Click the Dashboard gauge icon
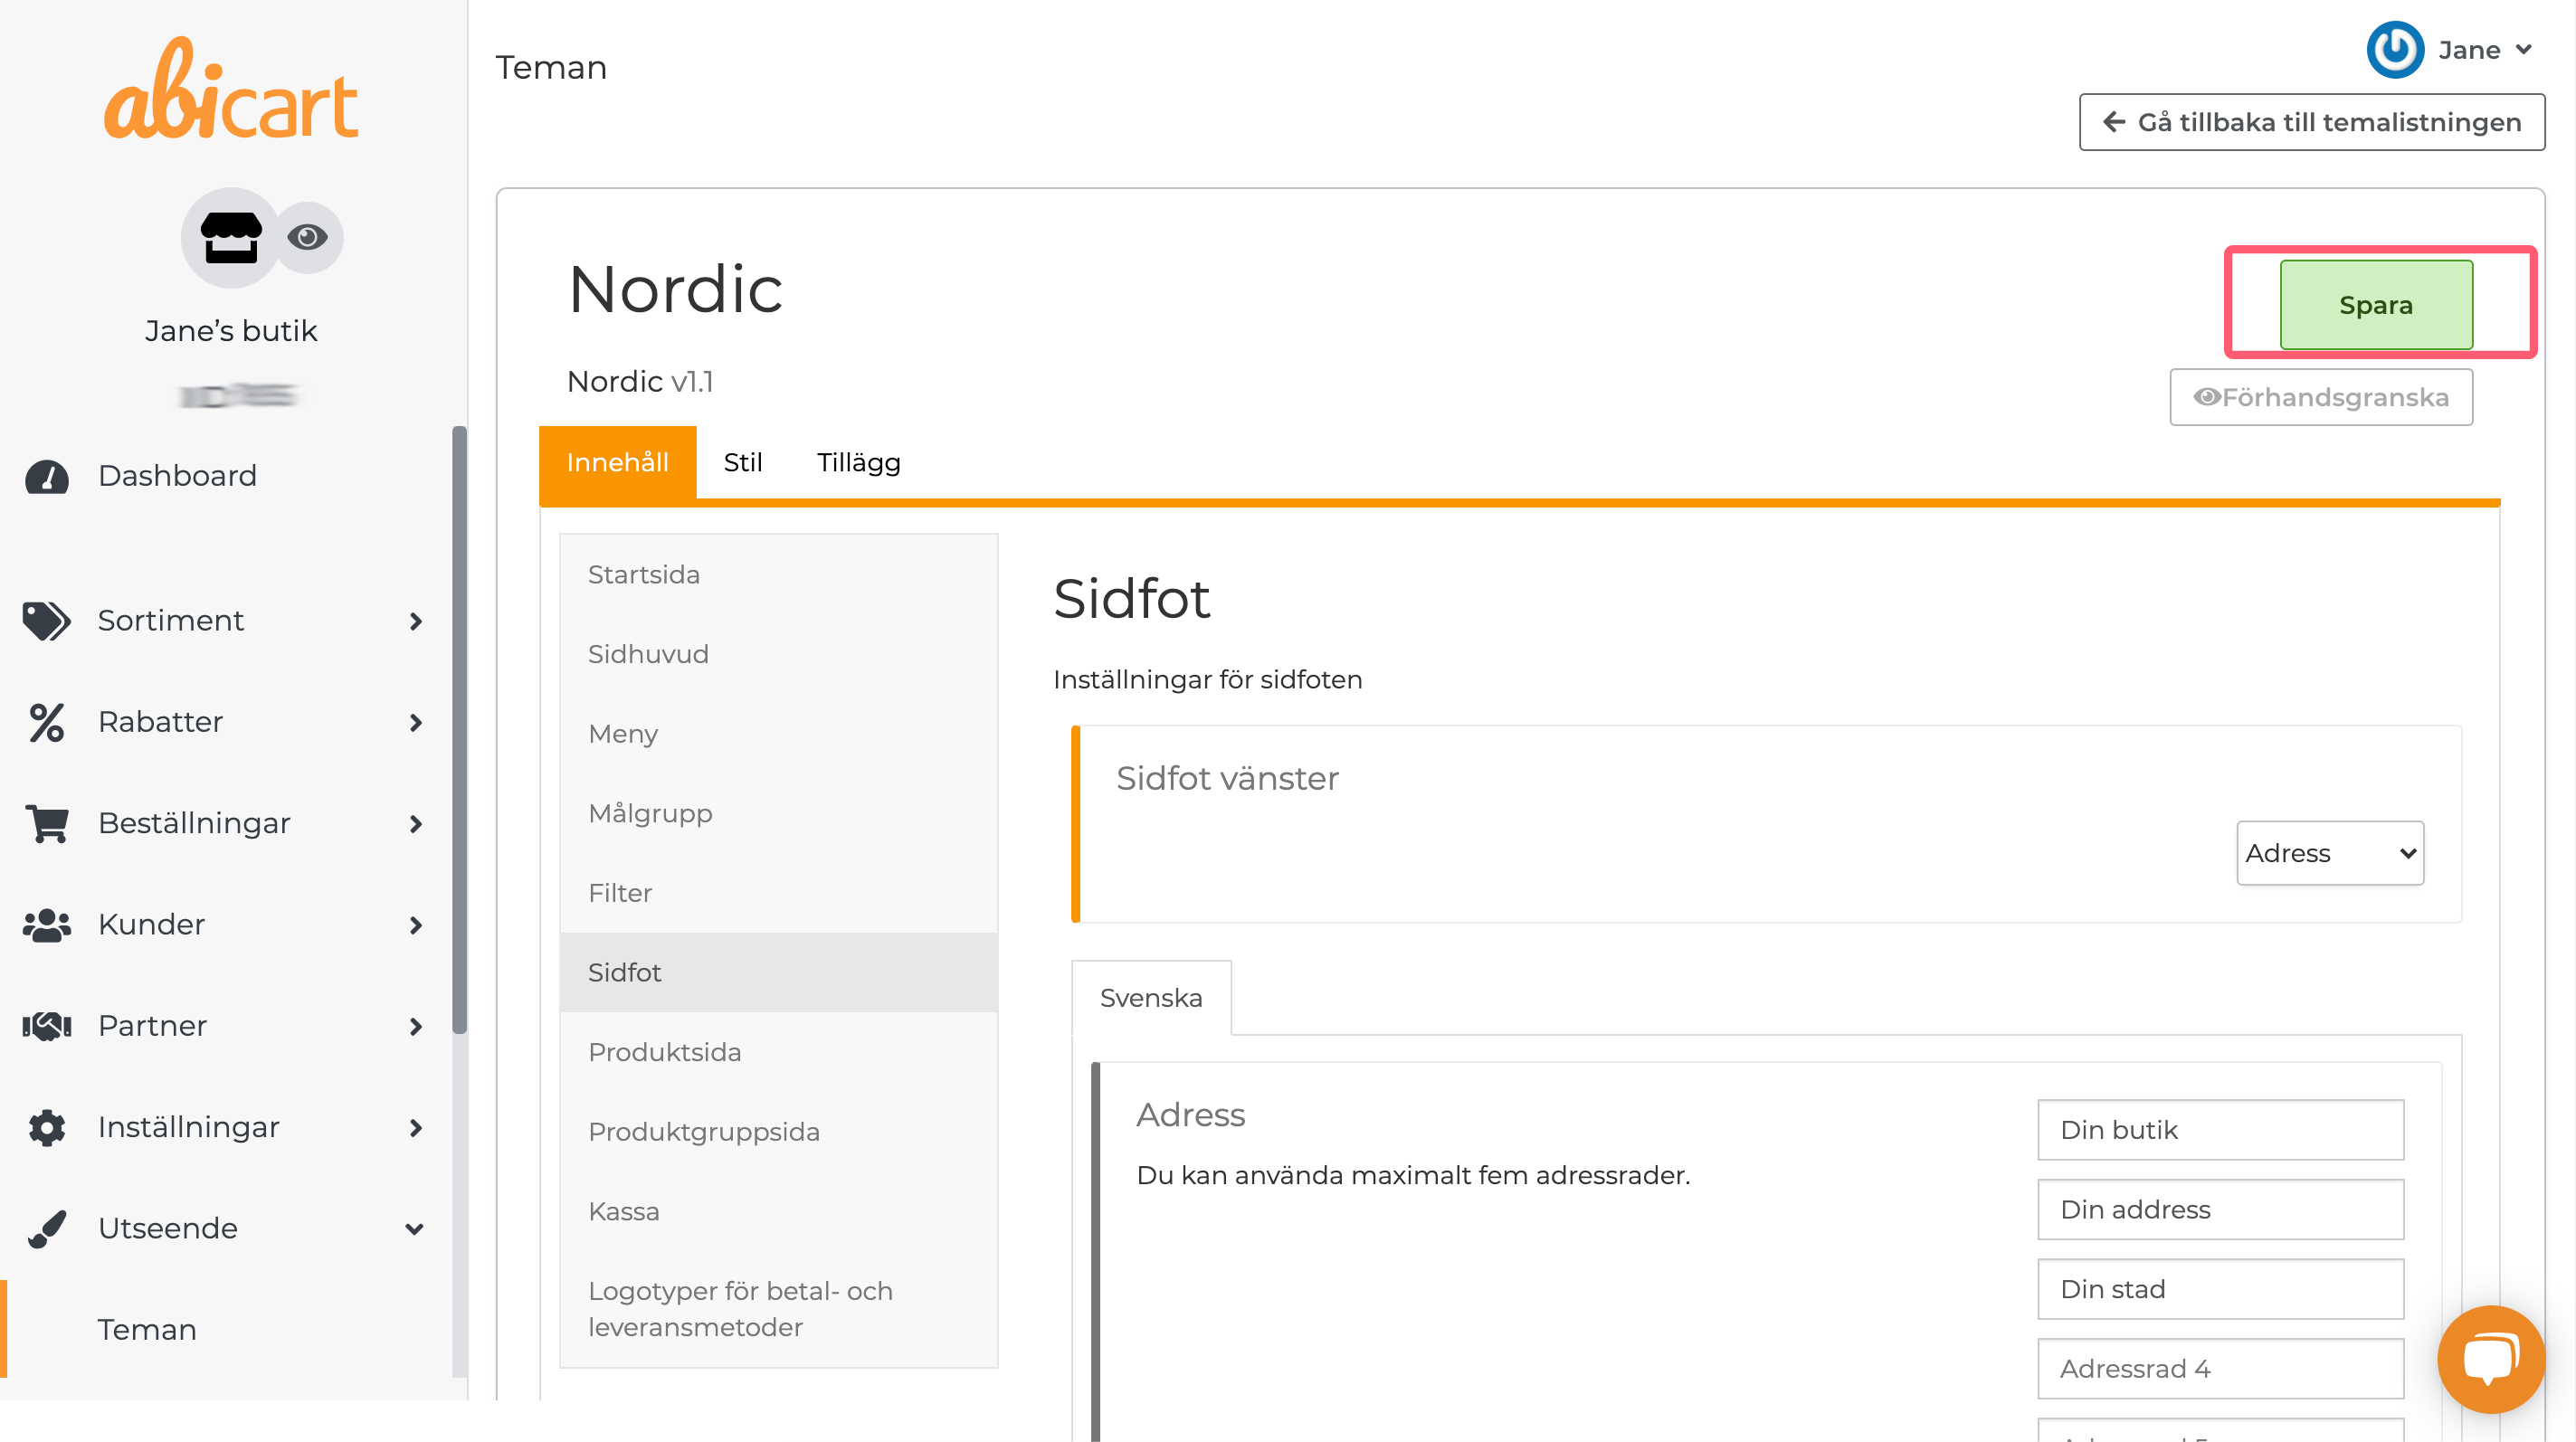This screenshot has height=1442, width=2576. tap(46, 477)
